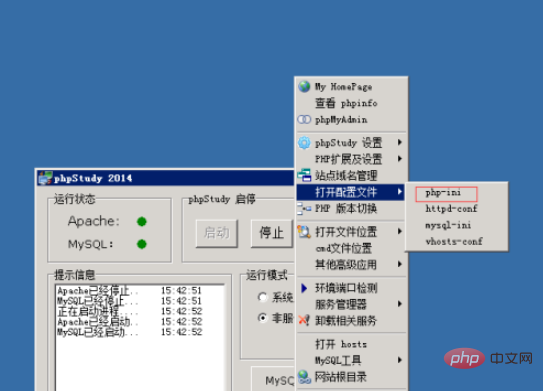
Task: Click the 停止 button
Action: pos(272,233)
